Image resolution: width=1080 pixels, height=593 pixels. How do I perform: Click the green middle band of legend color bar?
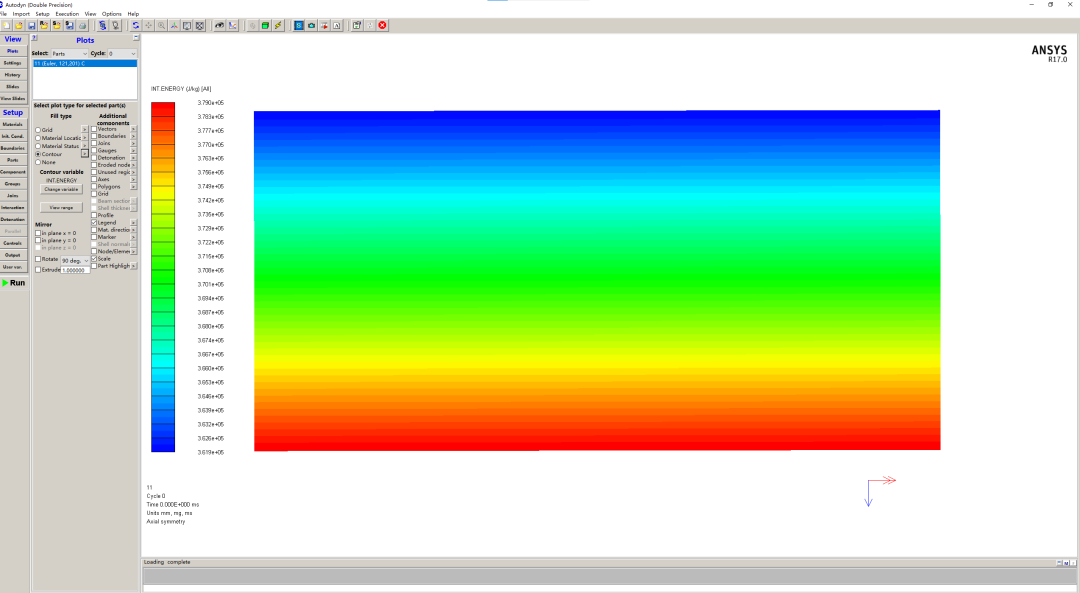163,277
